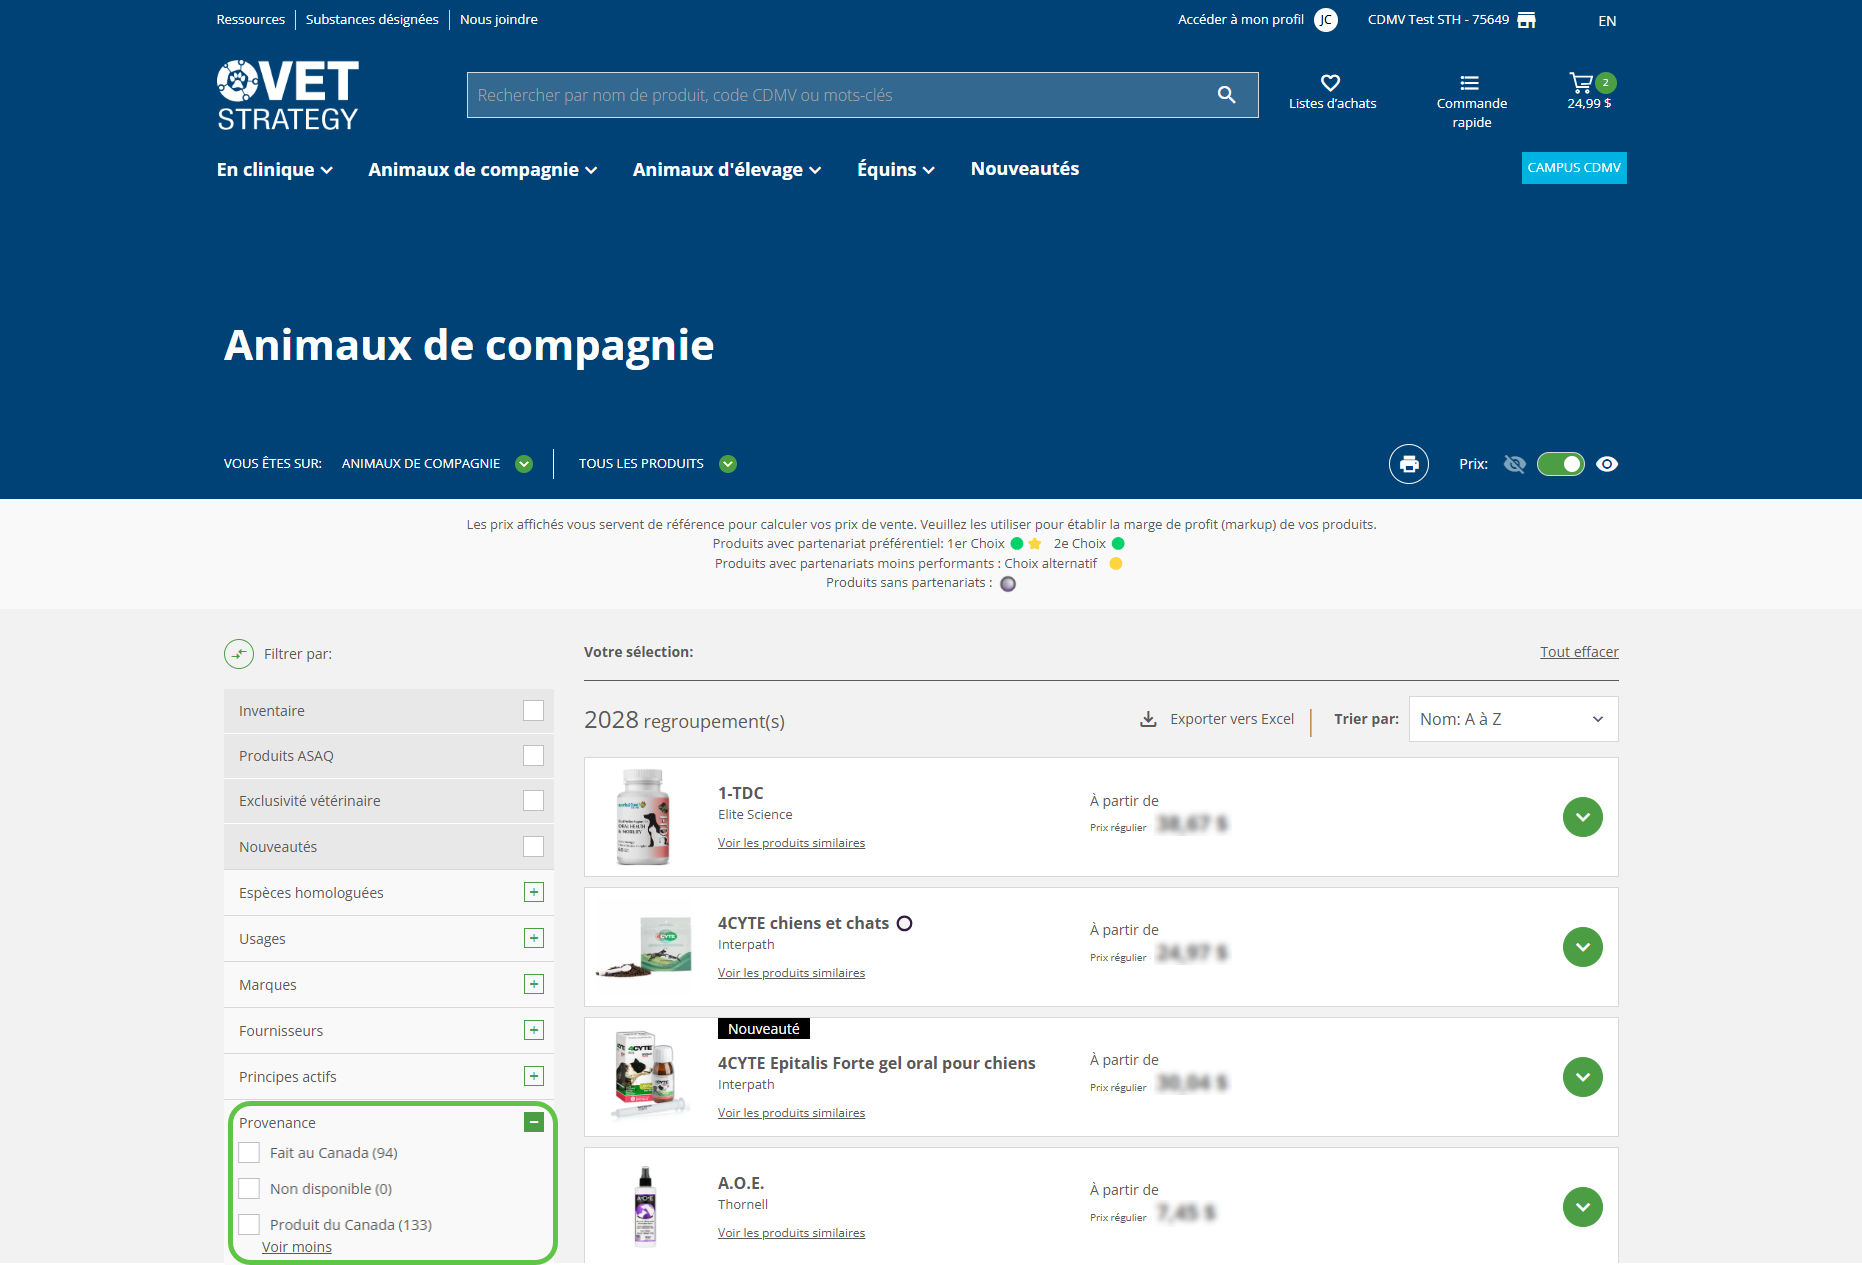Open the Trier par sort dropdown
This screenshot has height=1265, width=1862.
coord(1512,719)
